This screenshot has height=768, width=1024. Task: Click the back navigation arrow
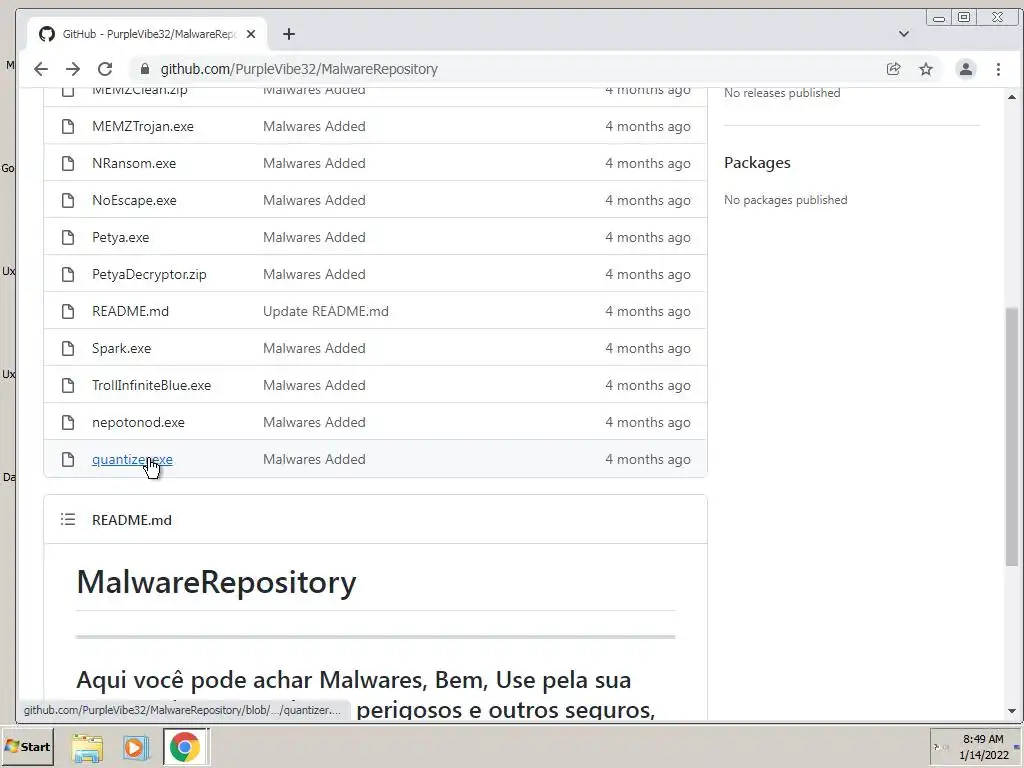[40, 69]
